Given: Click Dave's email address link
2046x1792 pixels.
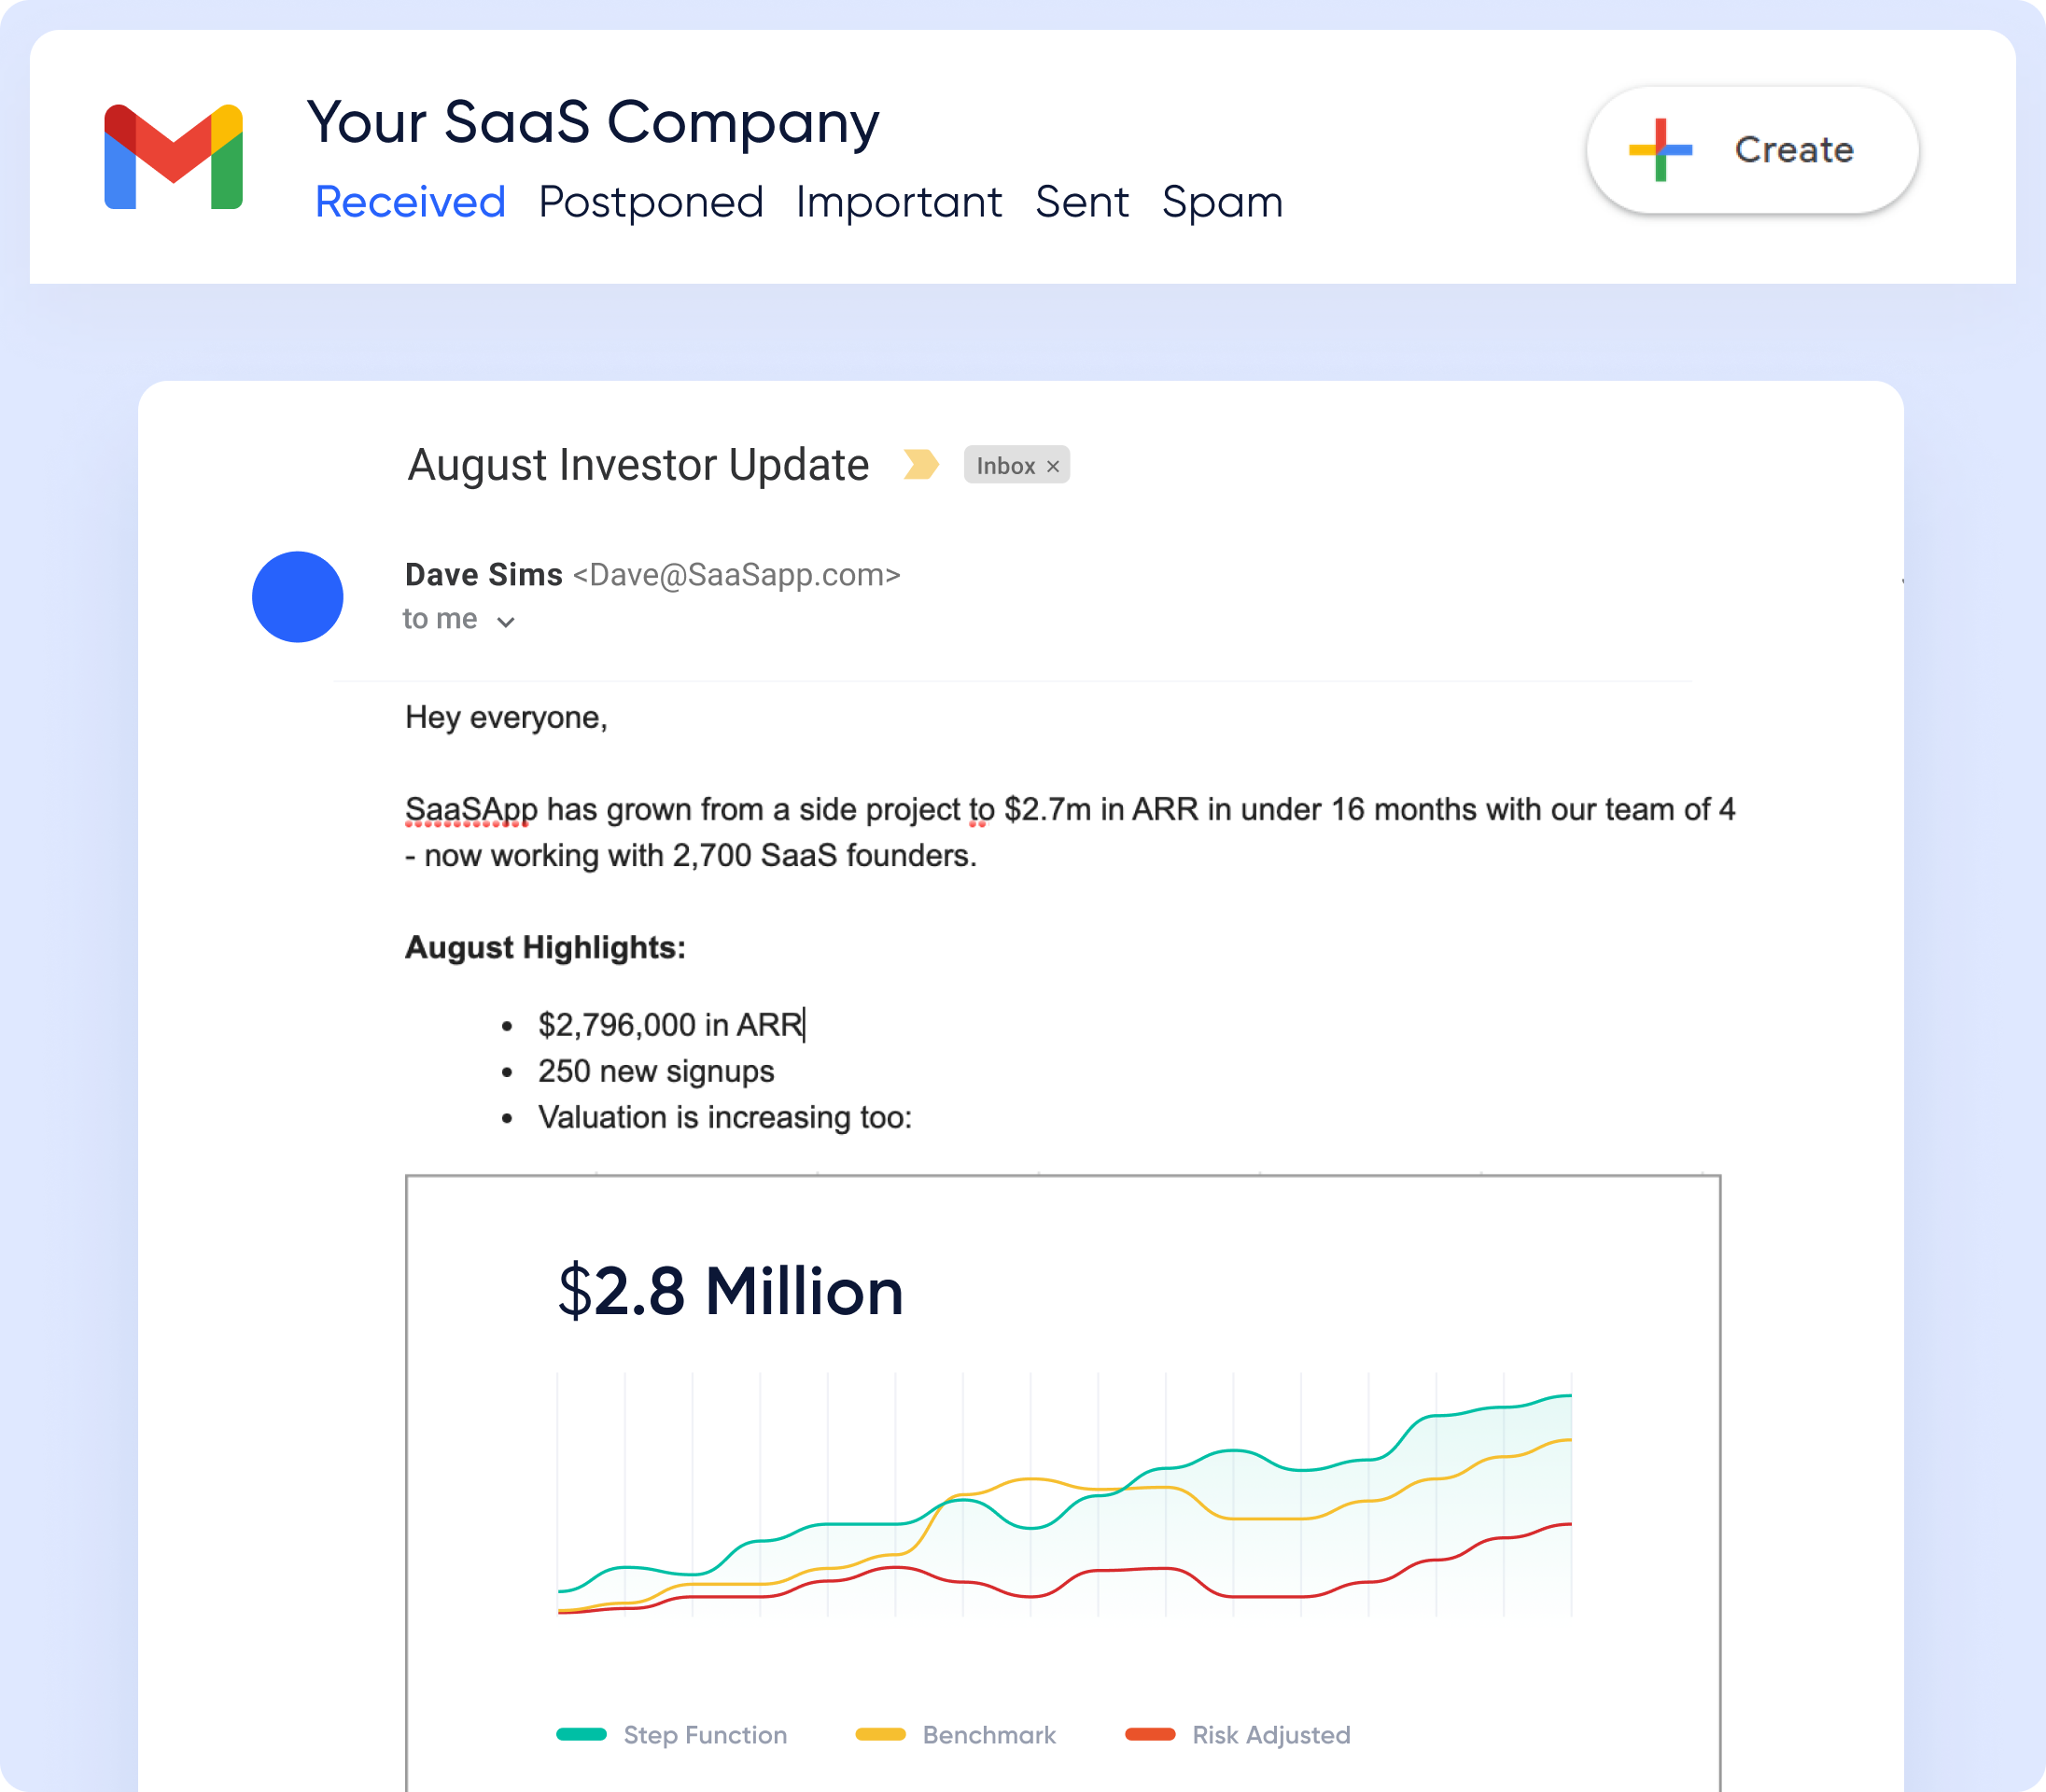Looking at the screenshot, I should point(737,575).
